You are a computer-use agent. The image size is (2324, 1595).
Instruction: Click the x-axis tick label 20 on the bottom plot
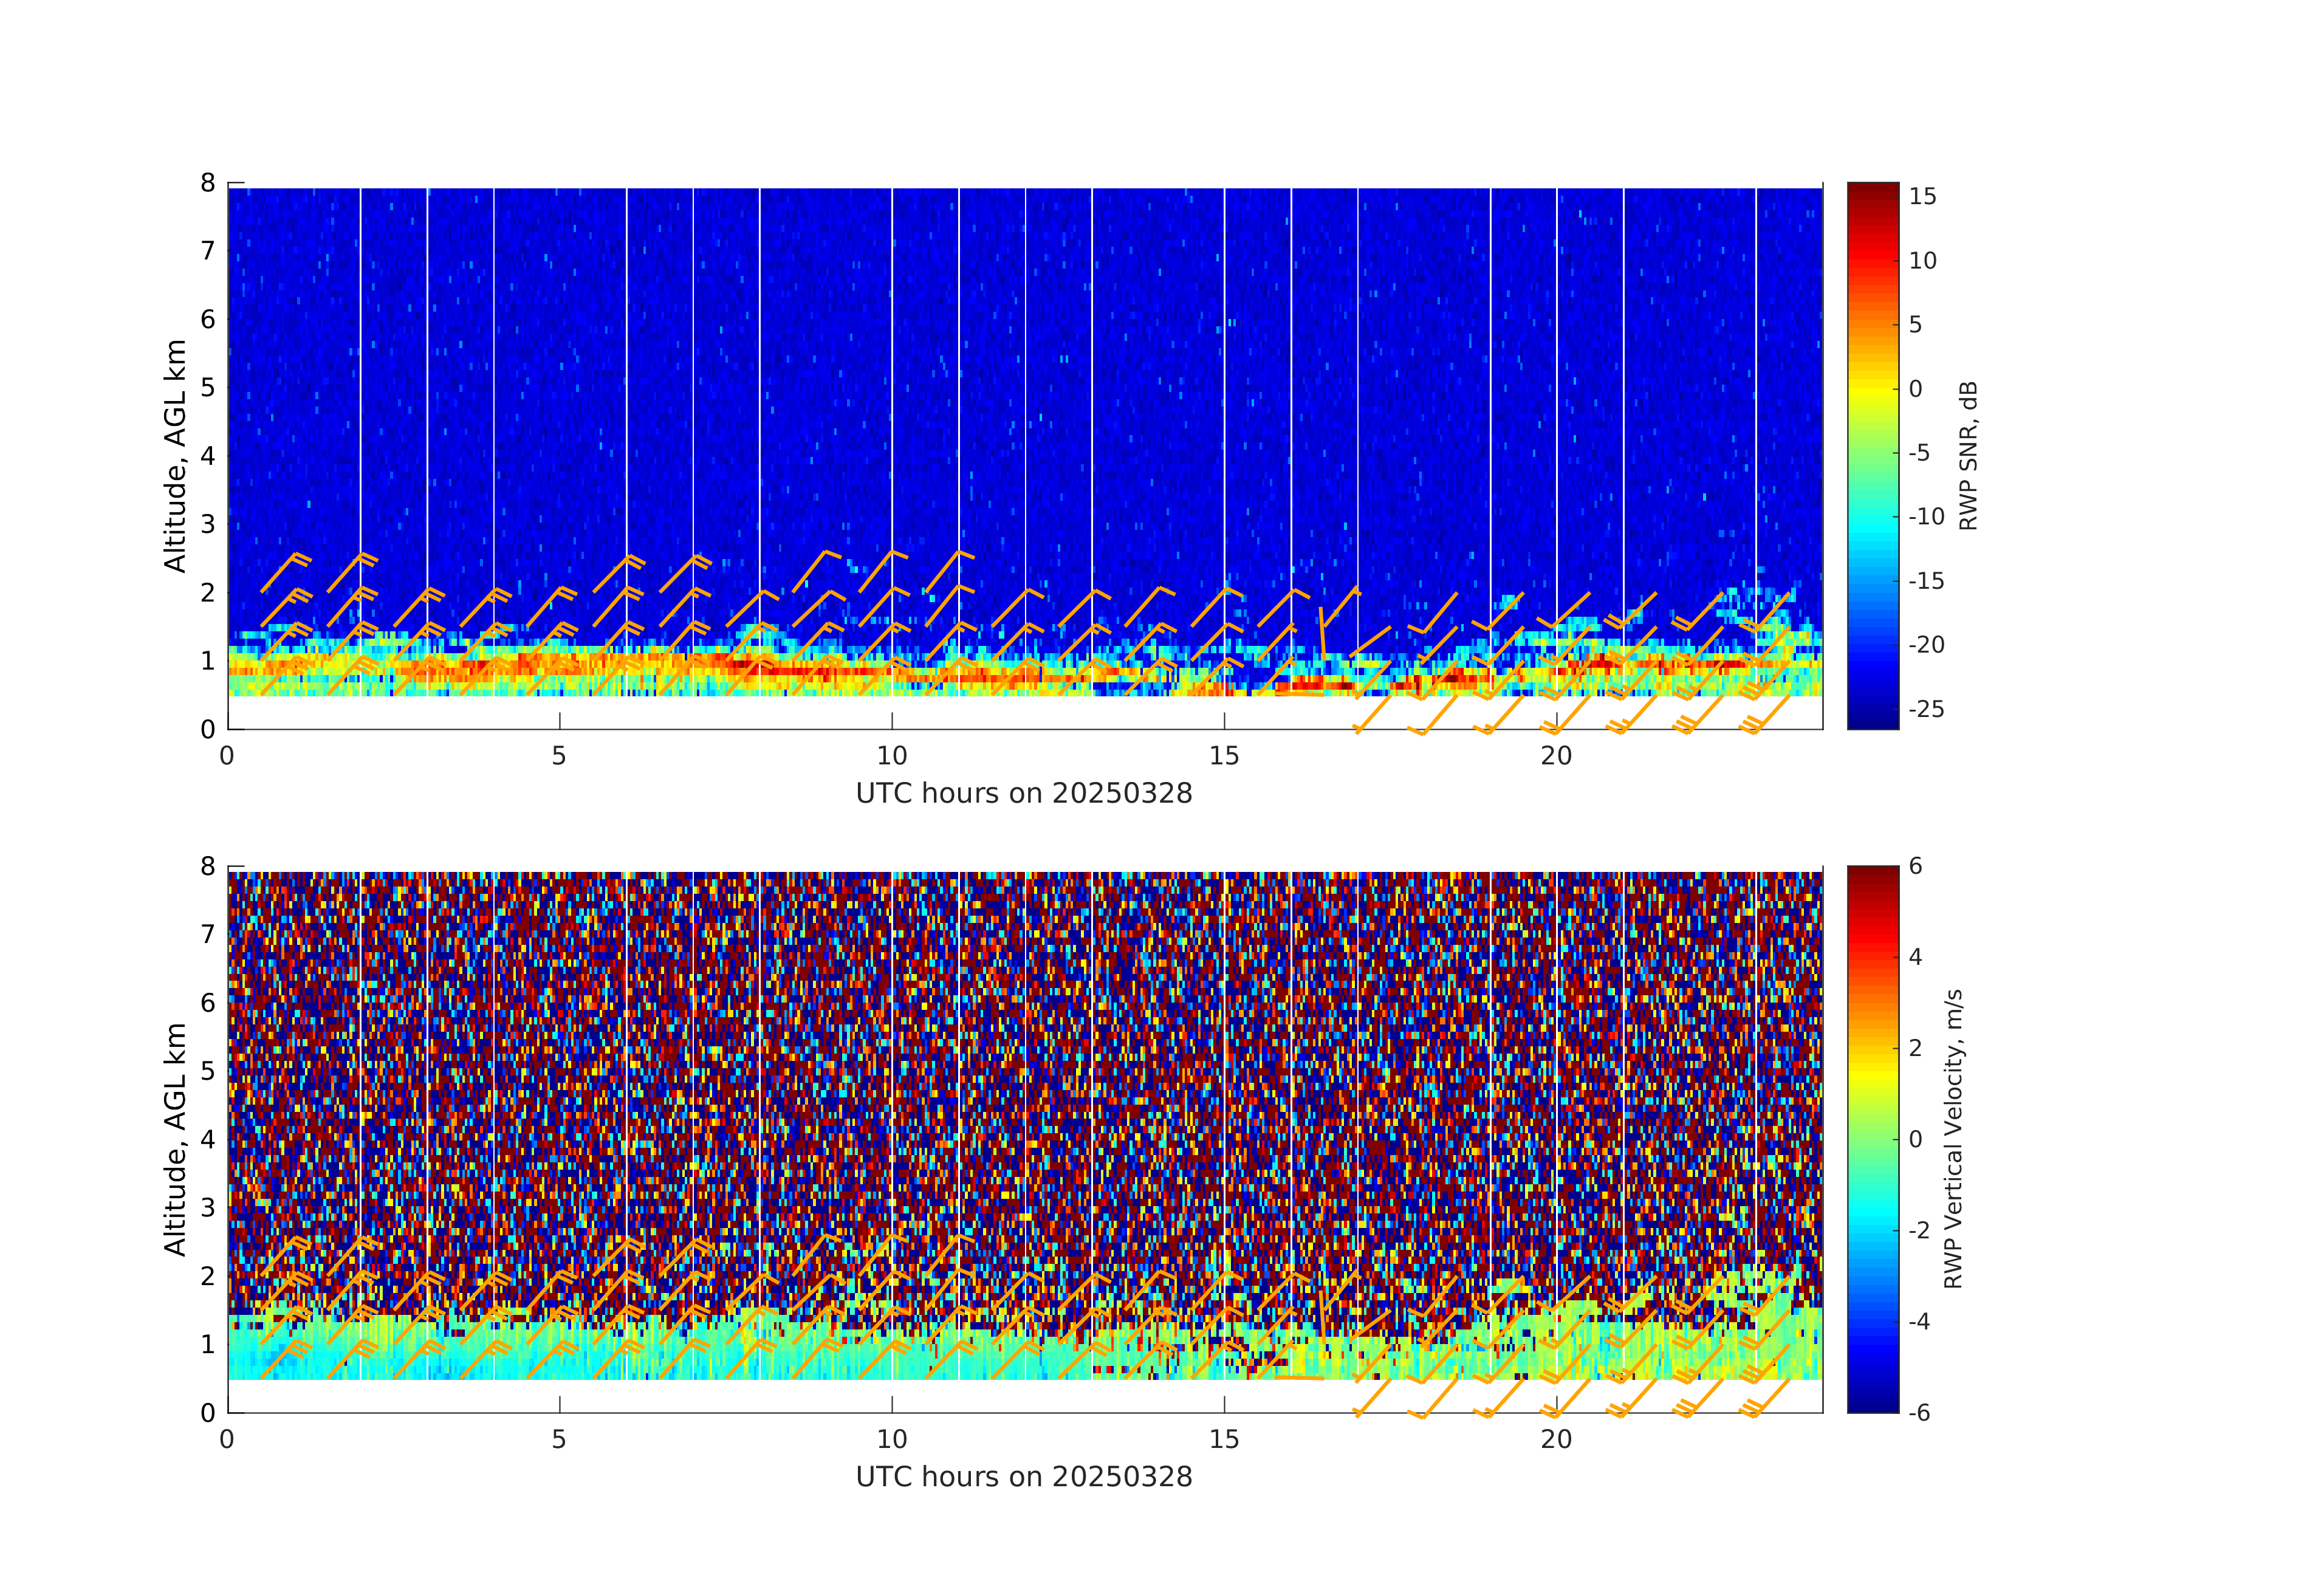[x=1556, y=1440]
